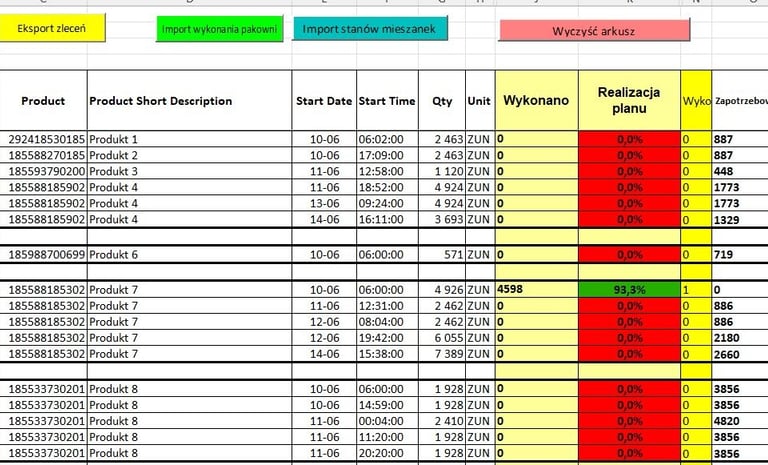The image size is (768, 465).
Task: Select the red 0,0% cell in Produkt 1 row
Action: pyautogui.click(x=629, y=139)
